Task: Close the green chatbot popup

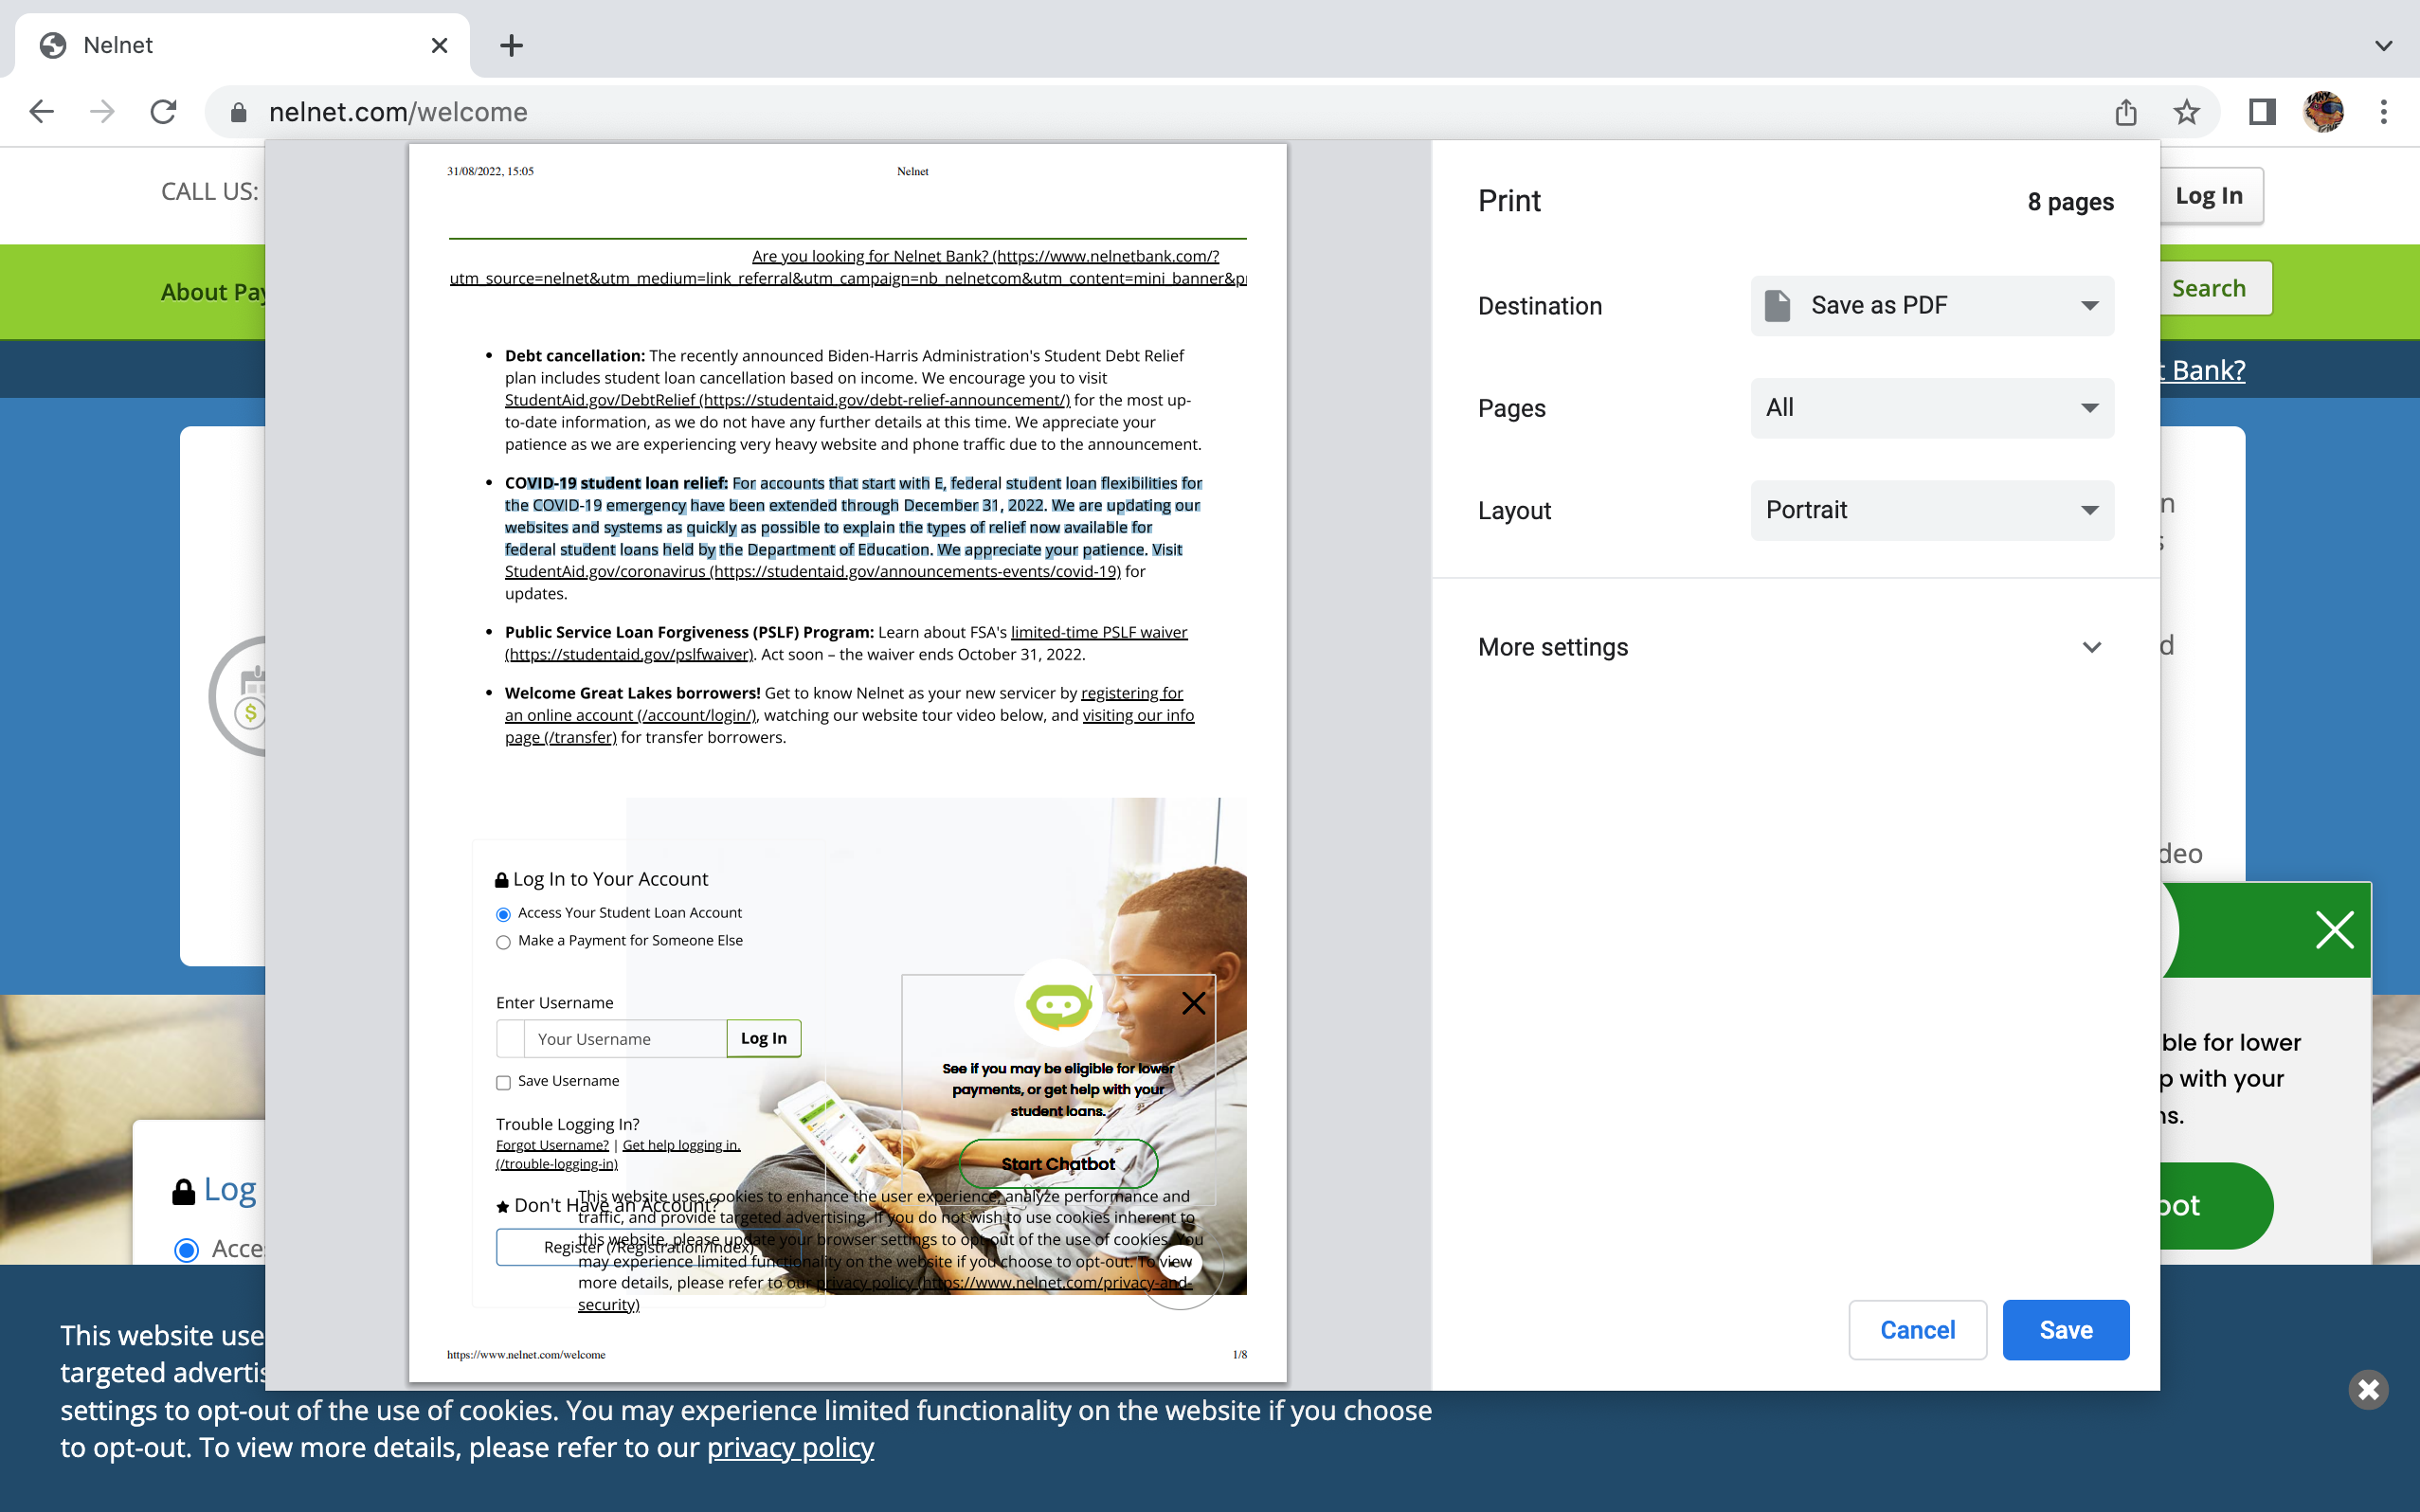Action: [x=2335, y=930]
